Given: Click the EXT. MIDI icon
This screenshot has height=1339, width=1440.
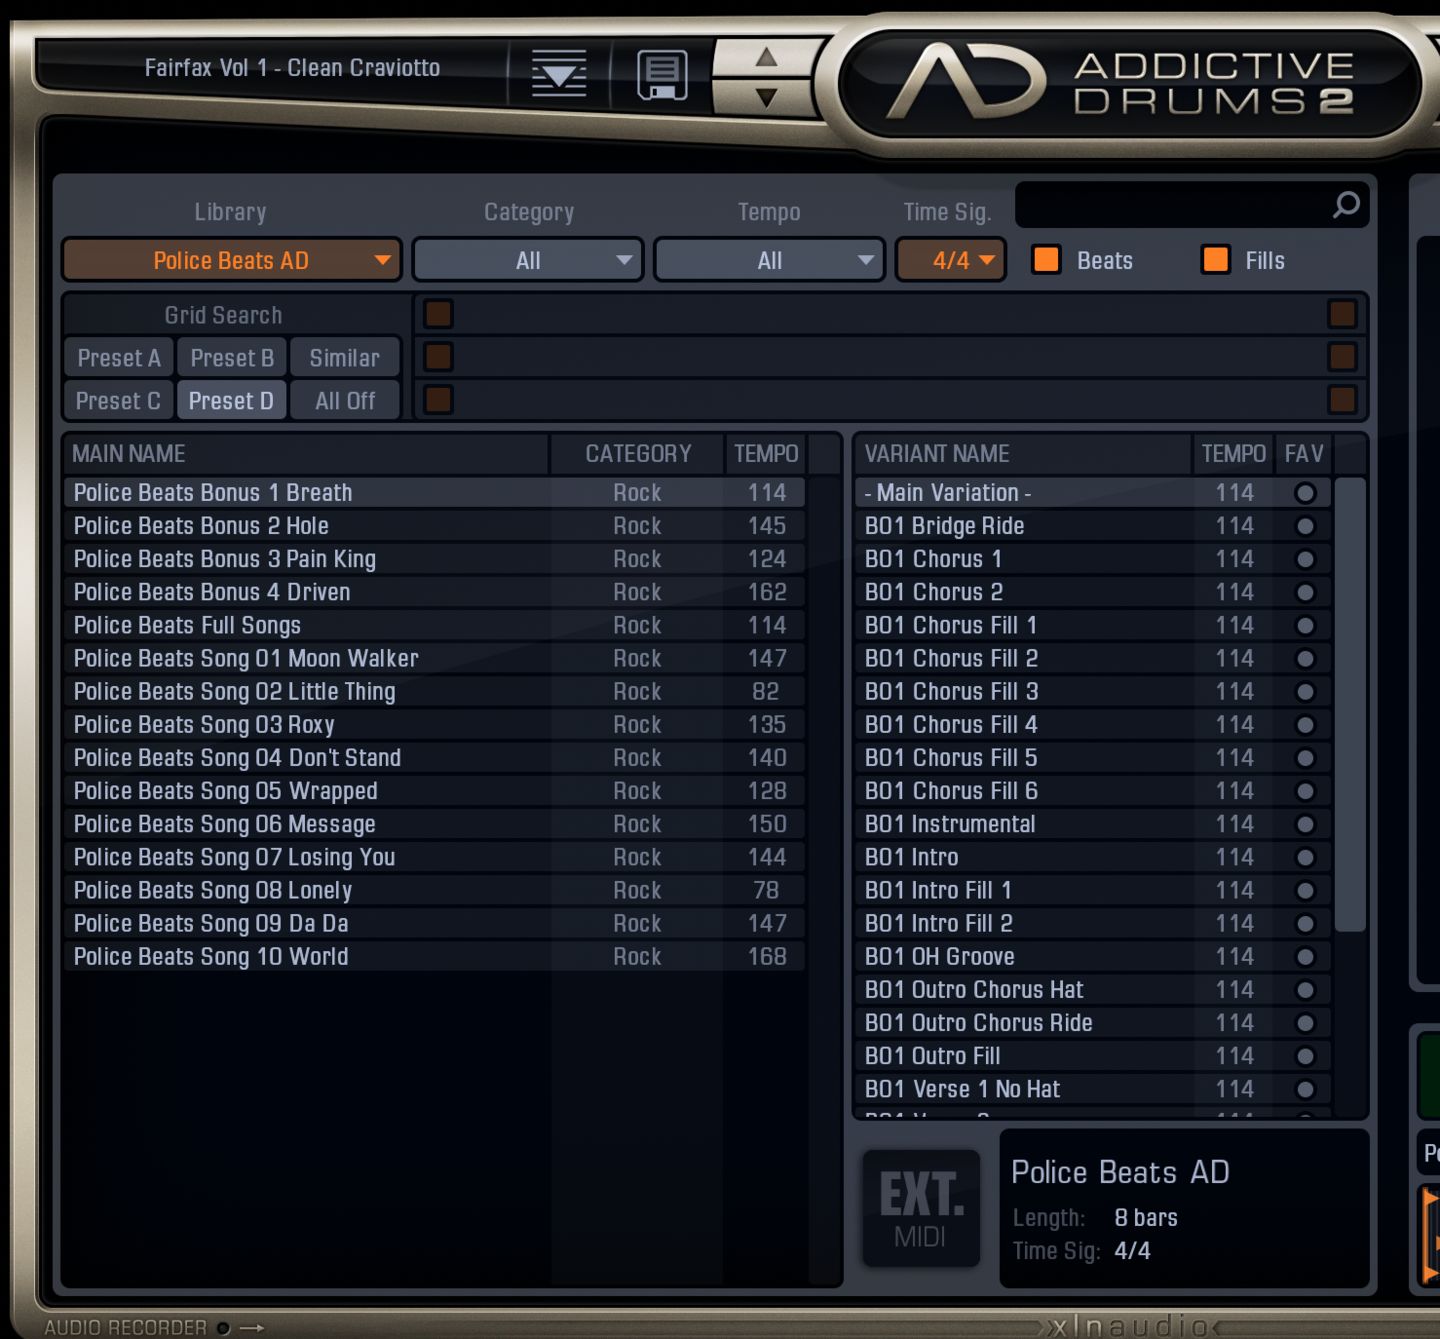Looking at the screenshot, I should [921, 1208].
